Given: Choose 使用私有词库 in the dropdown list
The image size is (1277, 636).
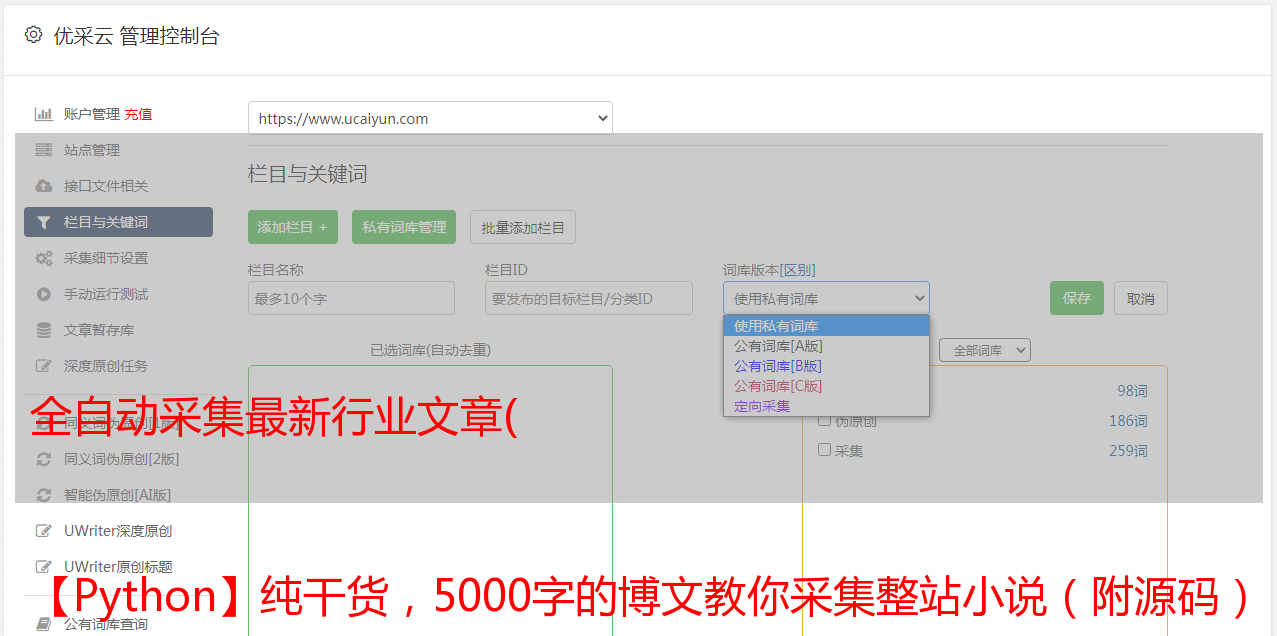Looking at the screenshot, I should (826, 326).
